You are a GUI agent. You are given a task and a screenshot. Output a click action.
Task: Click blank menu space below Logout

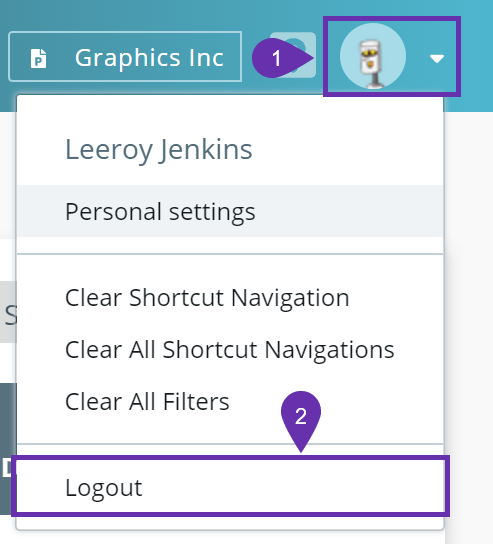pyautogui.click(x=230, y=523)
